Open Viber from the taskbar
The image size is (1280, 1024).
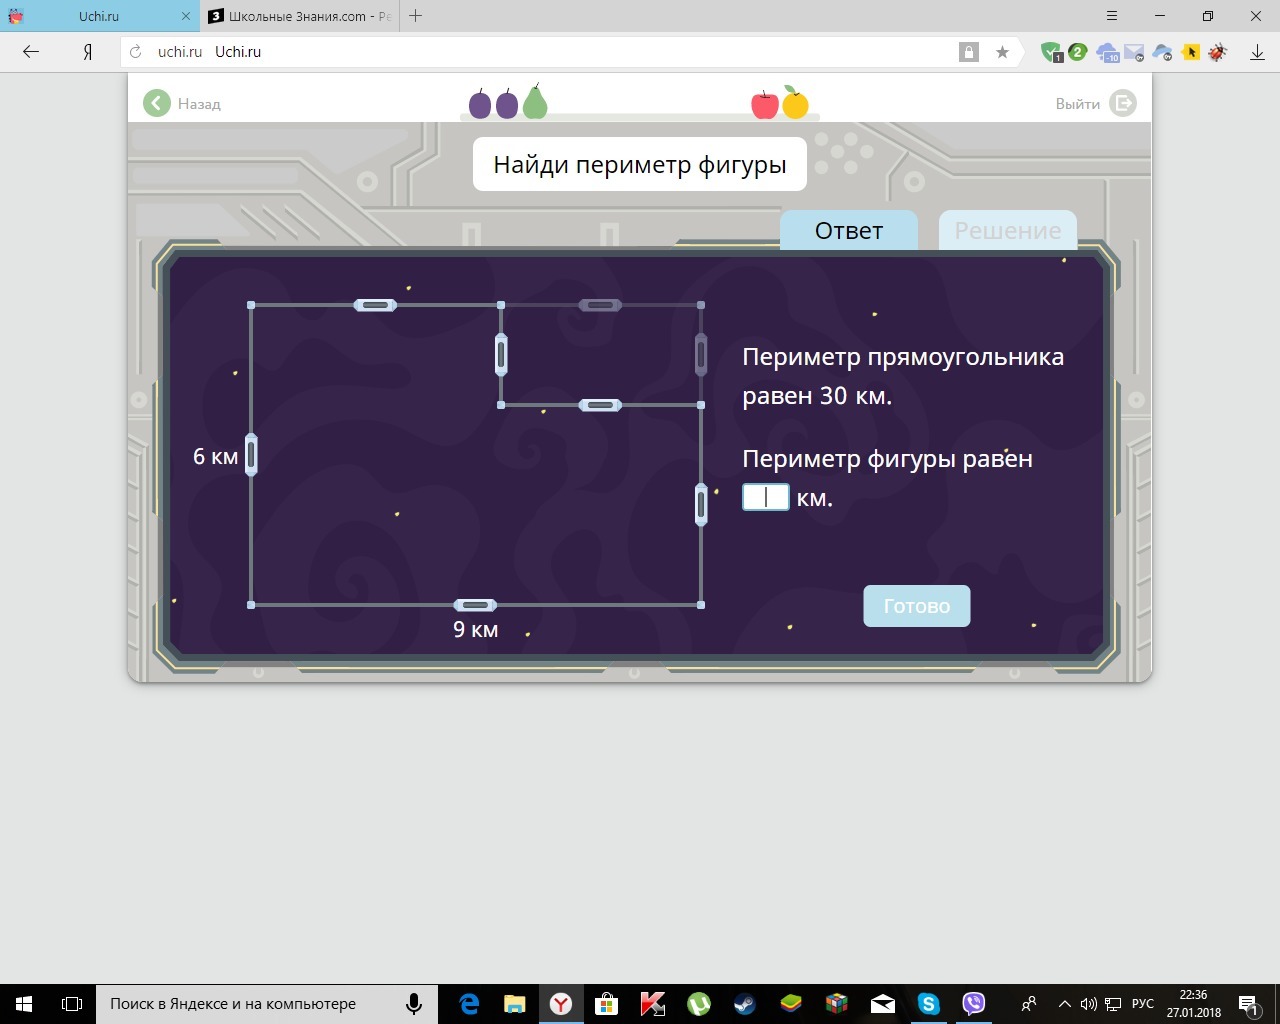click(x=973, y=1003)
